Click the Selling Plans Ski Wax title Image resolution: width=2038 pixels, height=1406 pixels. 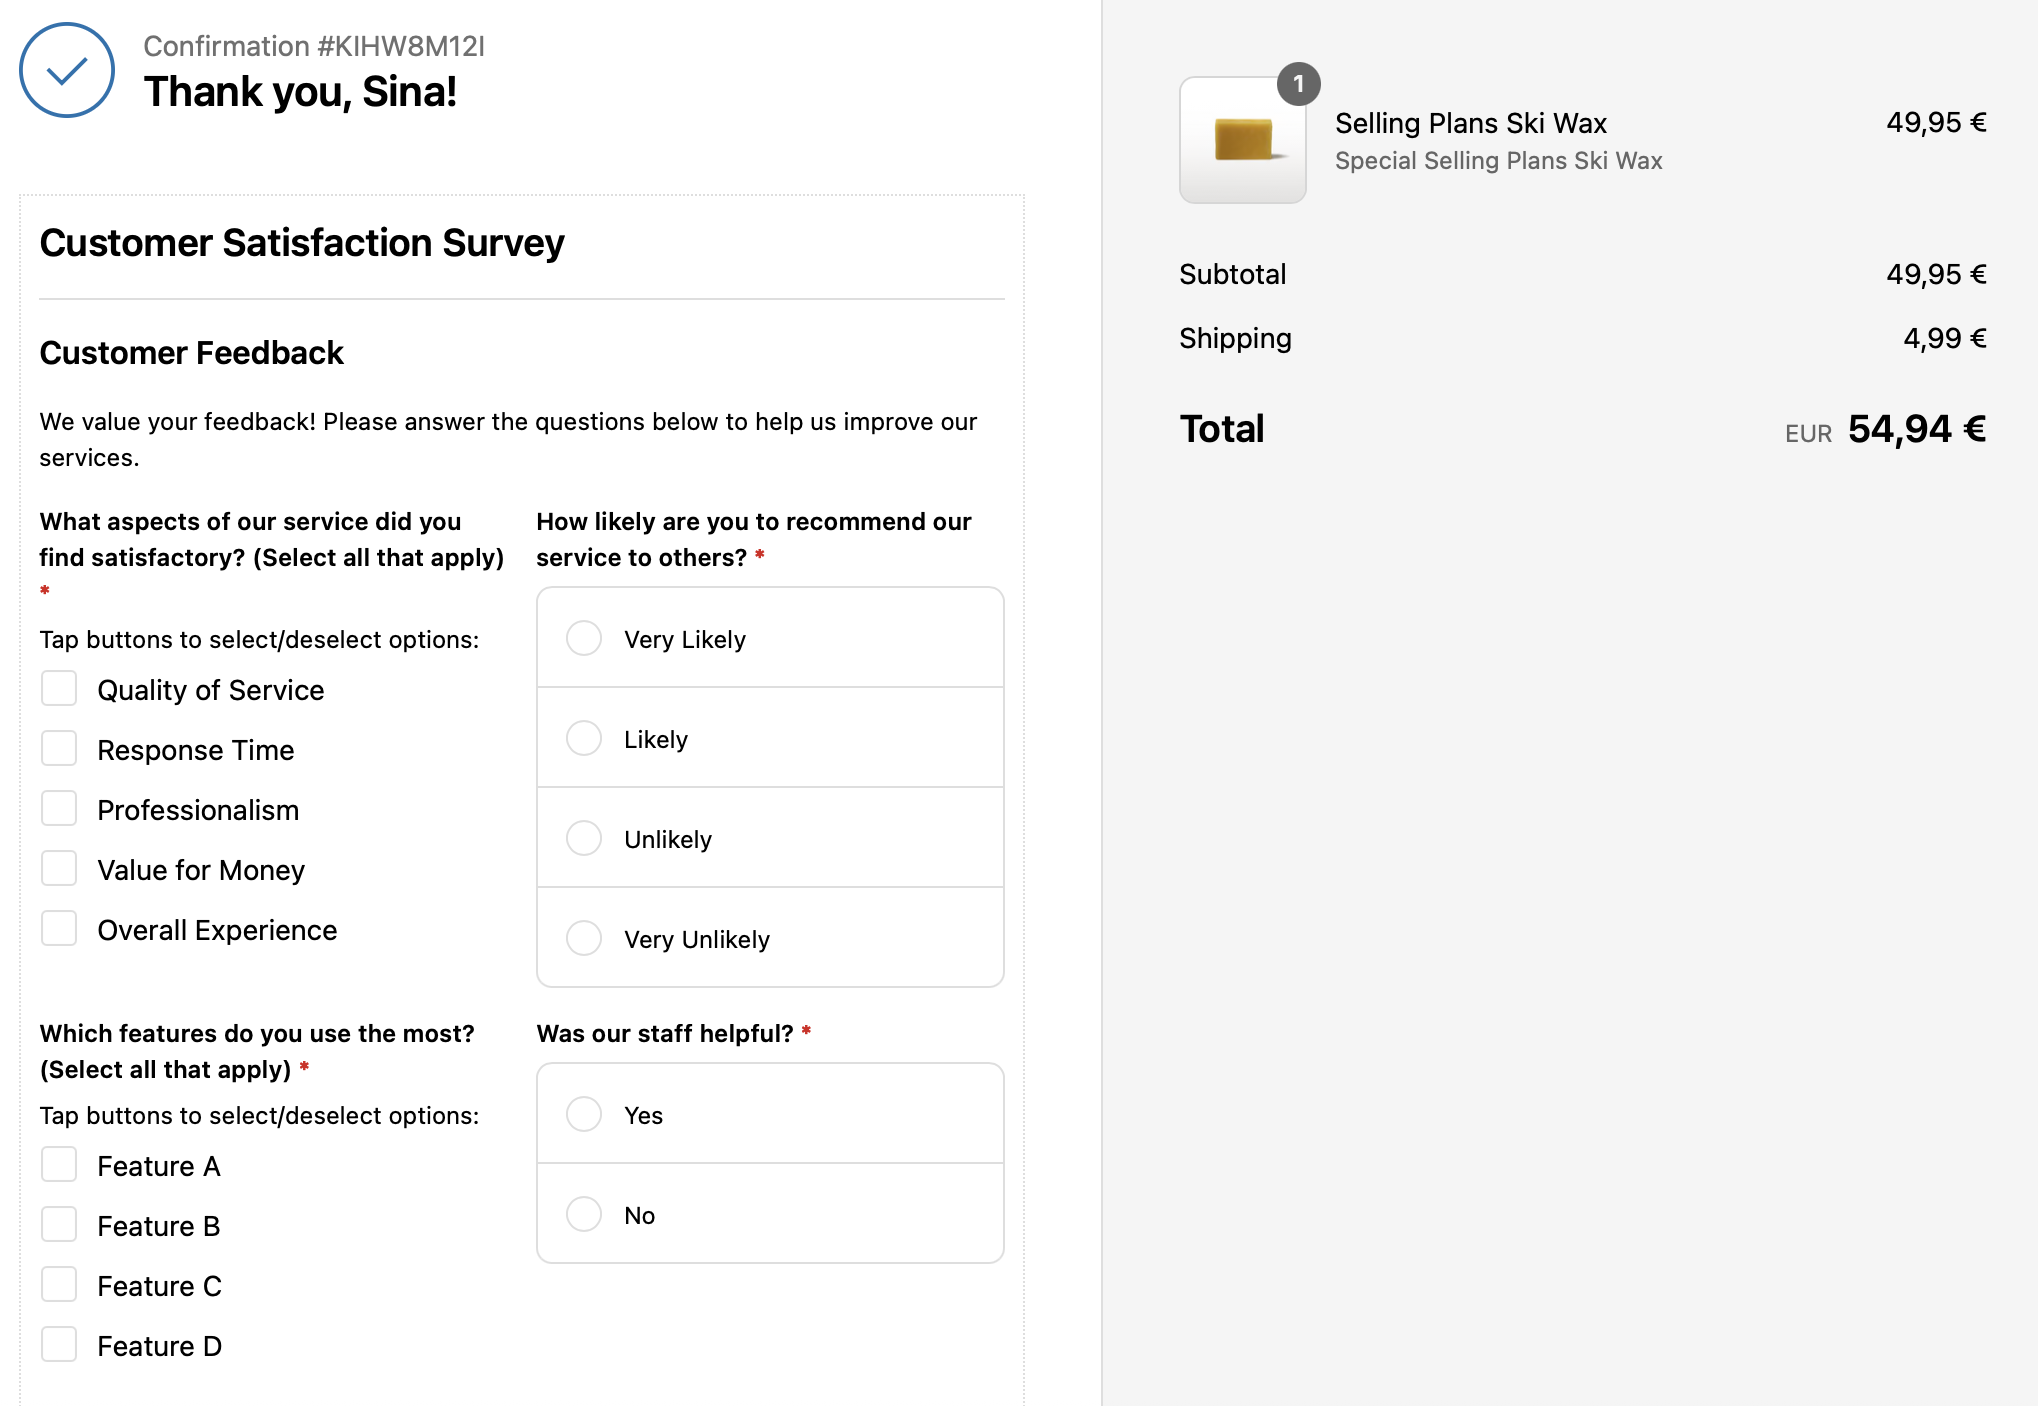tap(1470, 123)
